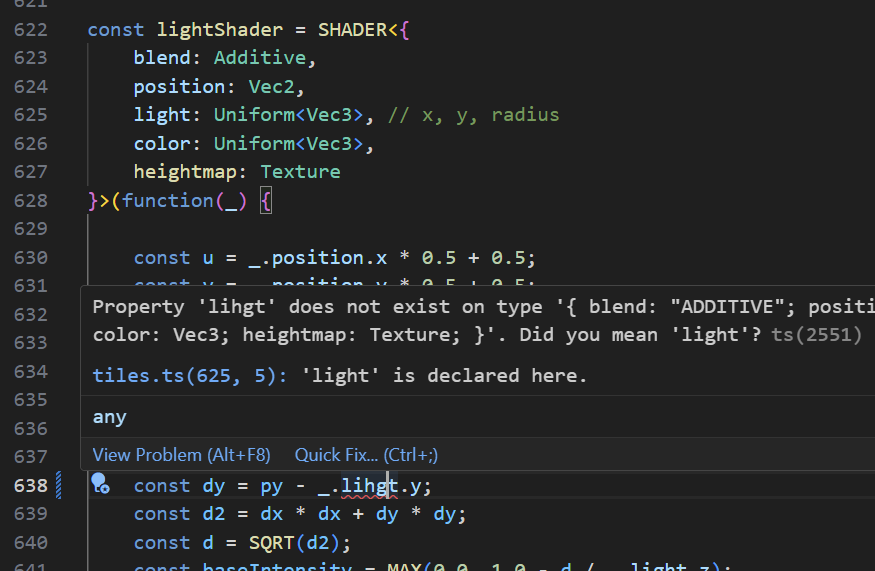
Task: Click the Additive blend type
Action: (x=260, y=58)
